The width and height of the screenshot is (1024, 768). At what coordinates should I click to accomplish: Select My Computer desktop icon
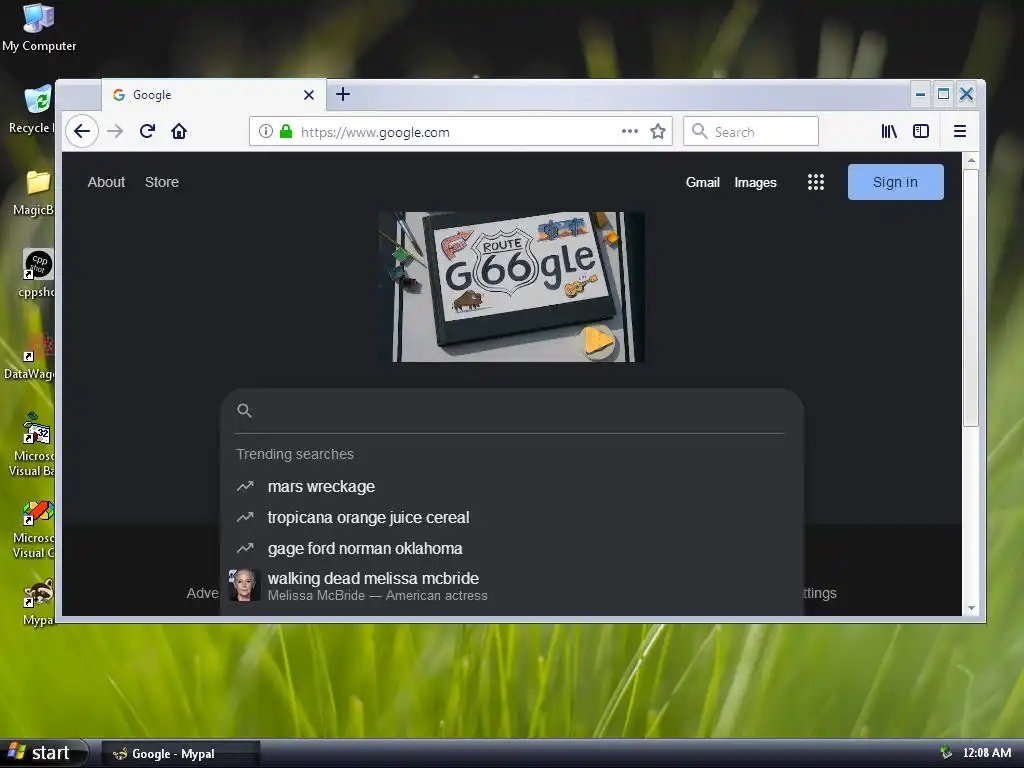click(39, 27)
